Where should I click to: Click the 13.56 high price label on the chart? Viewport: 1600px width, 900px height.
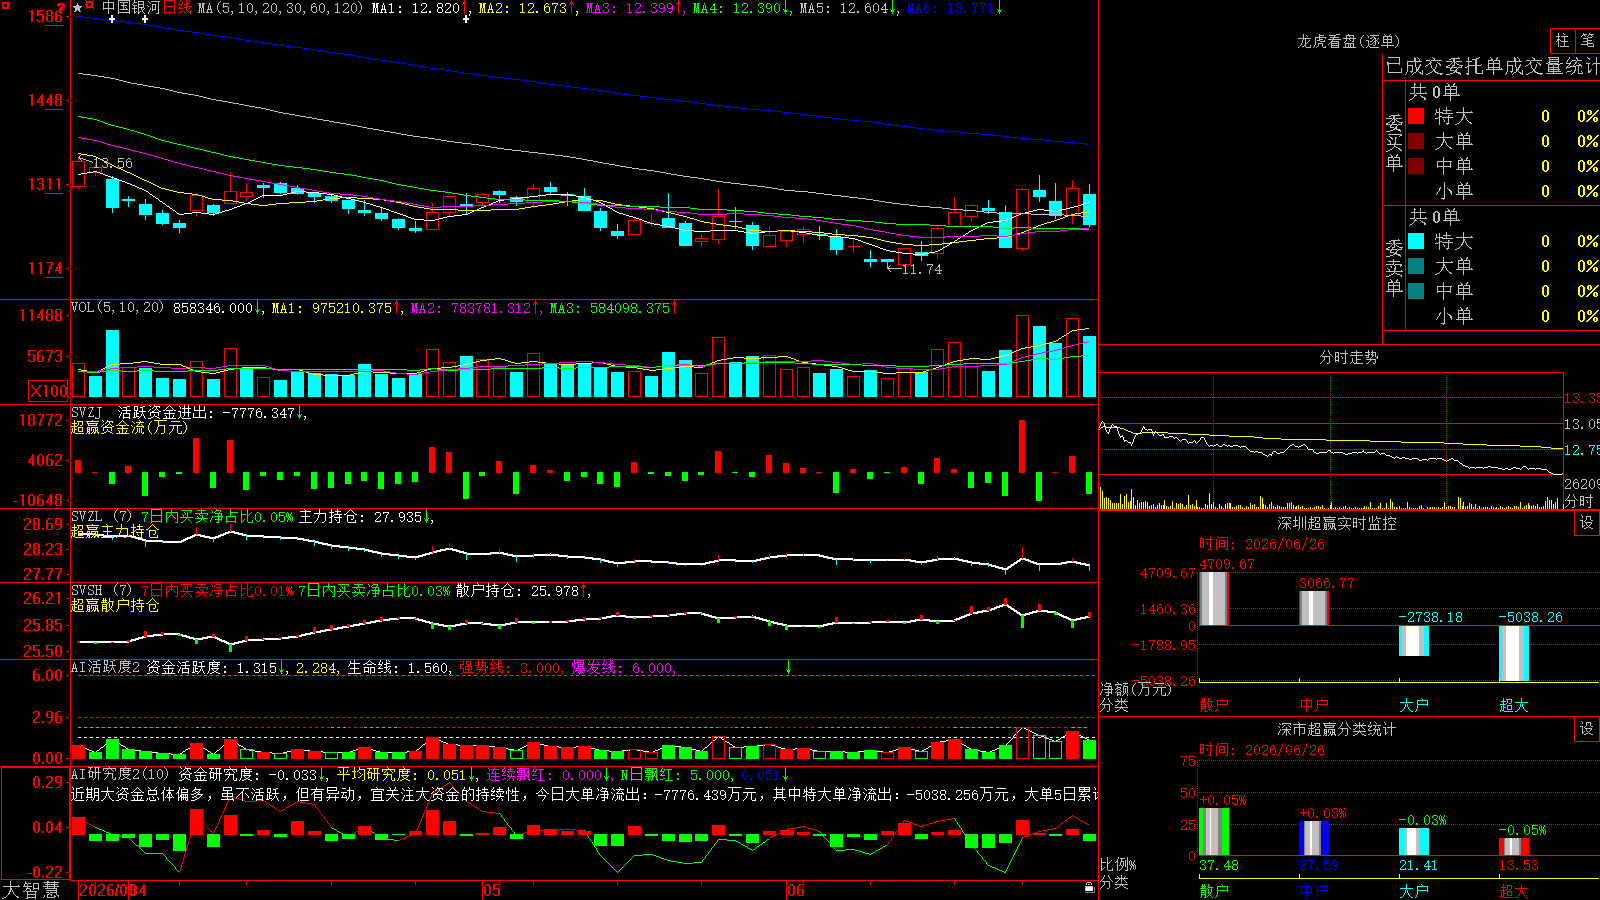coord(112,163)
